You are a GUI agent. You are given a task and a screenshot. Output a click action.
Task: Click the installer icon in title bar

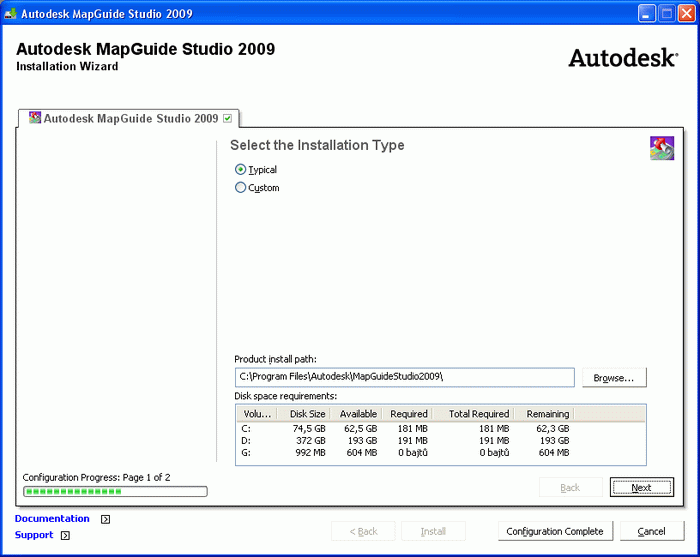click(10, 13)
